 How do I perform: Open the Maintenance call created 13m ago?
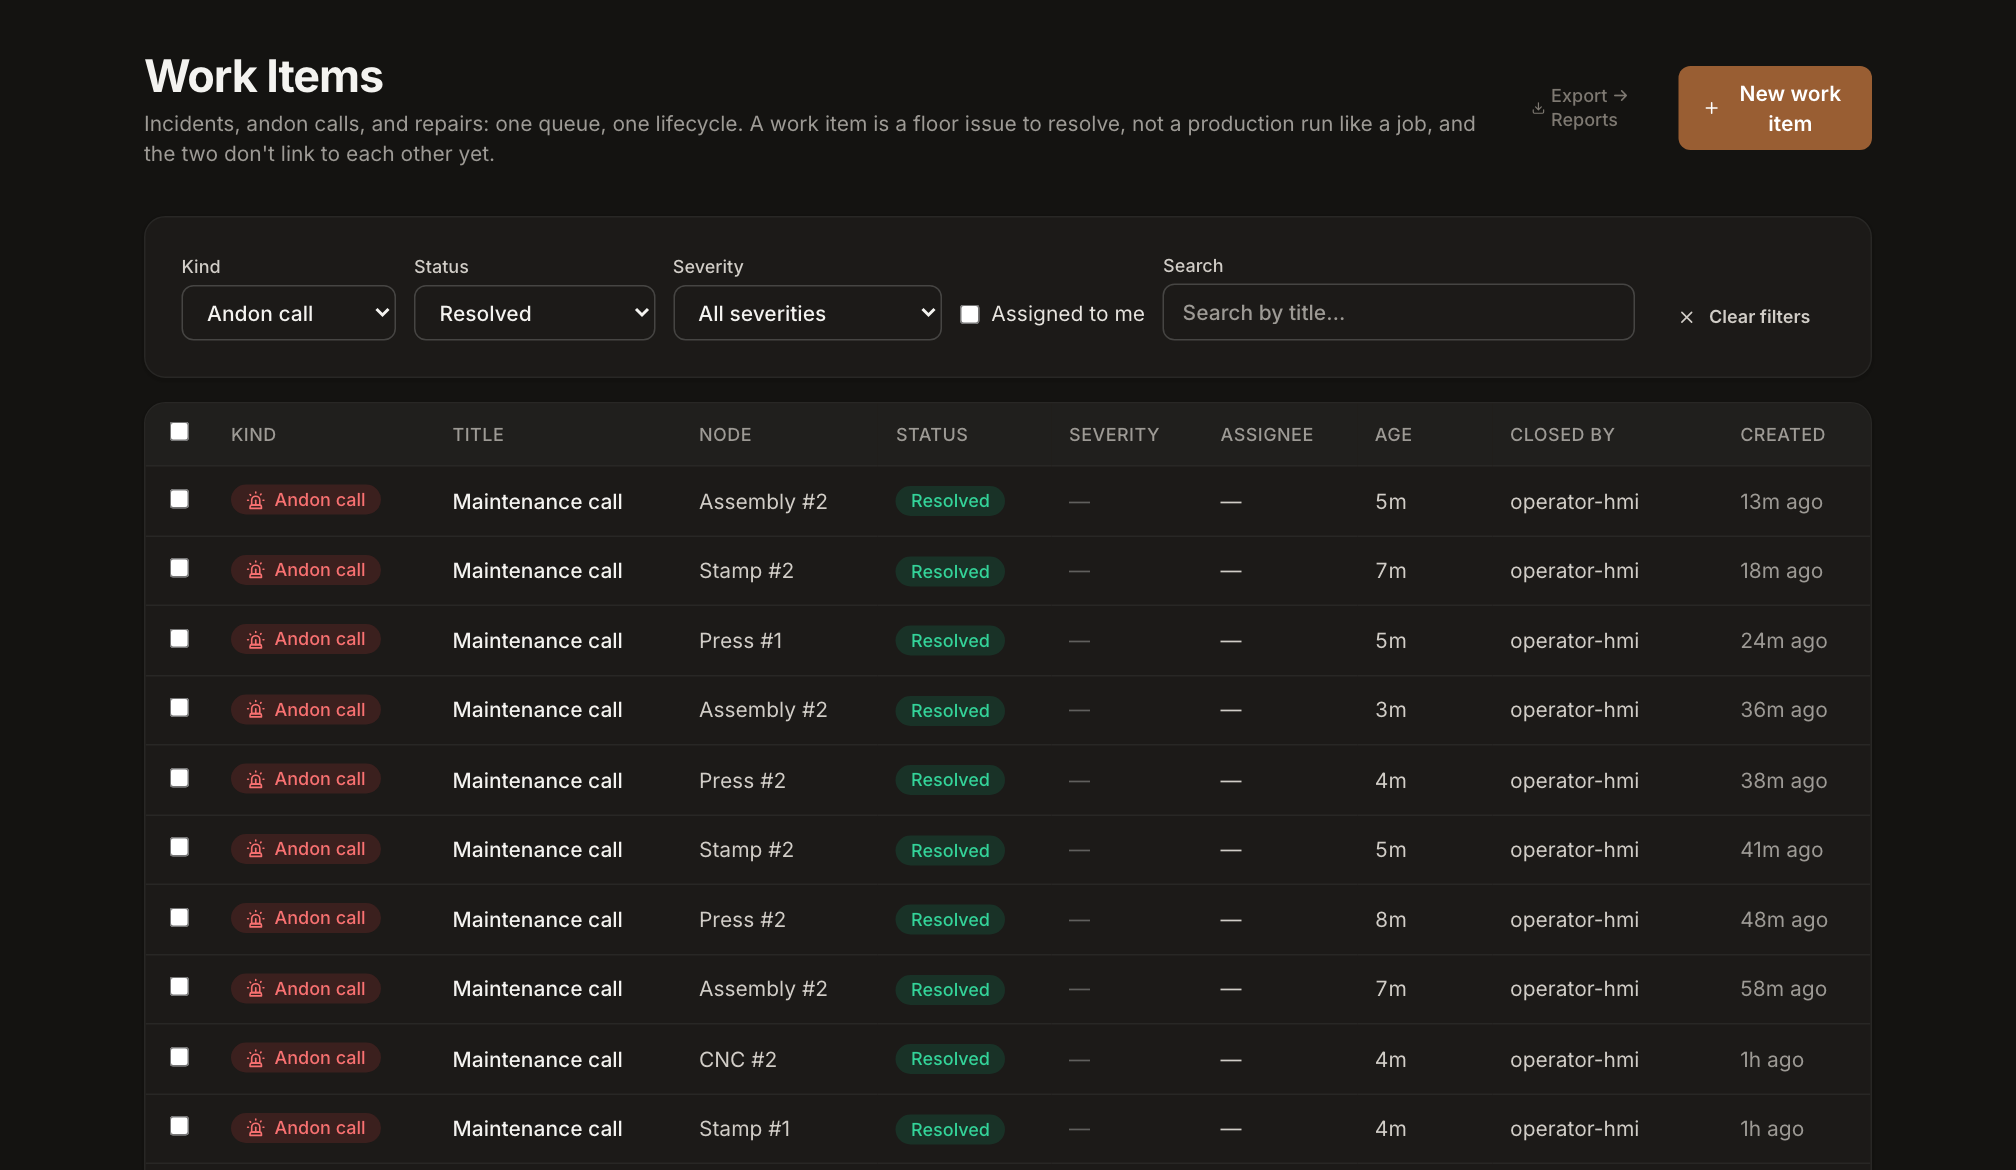[537, 501]
